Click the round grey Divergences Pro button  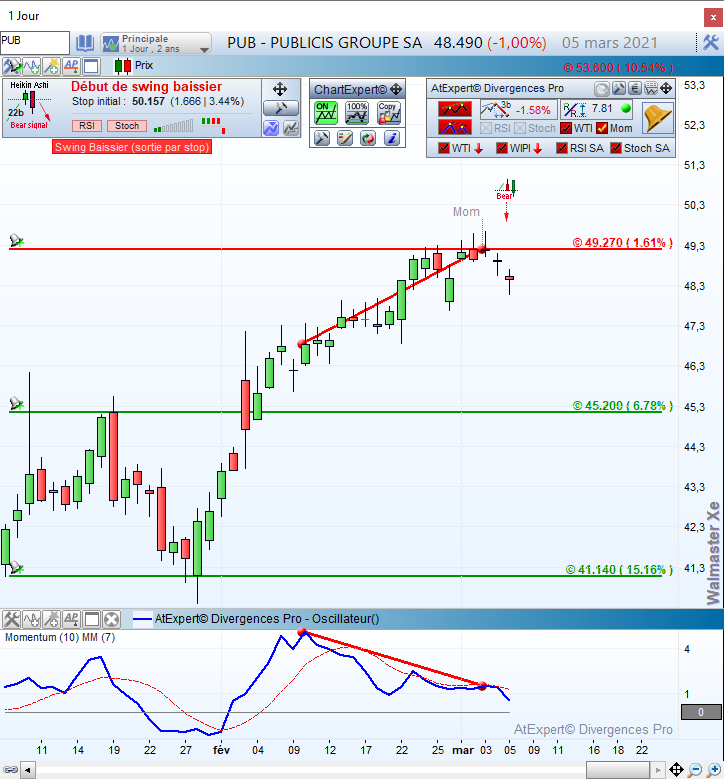point(602,88)
